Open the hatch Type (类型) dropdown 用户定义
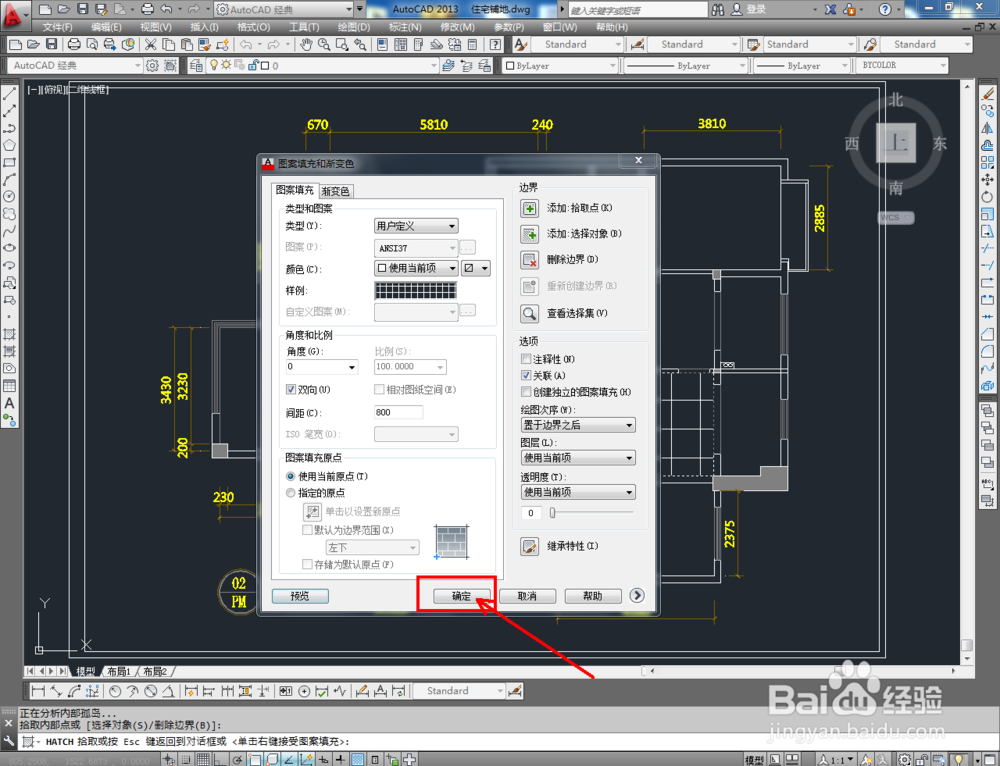This screenshot has width=1000, height=766. point(416,226)
